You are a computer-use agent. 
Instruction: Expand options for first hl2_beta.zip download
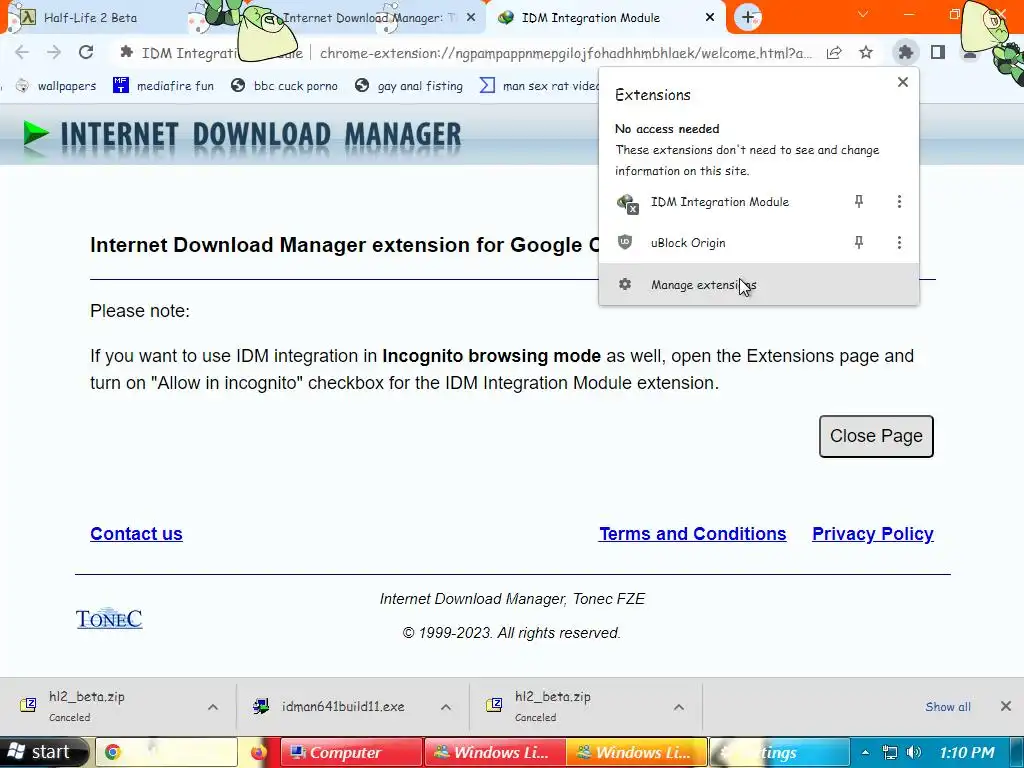tap(213, 707)
